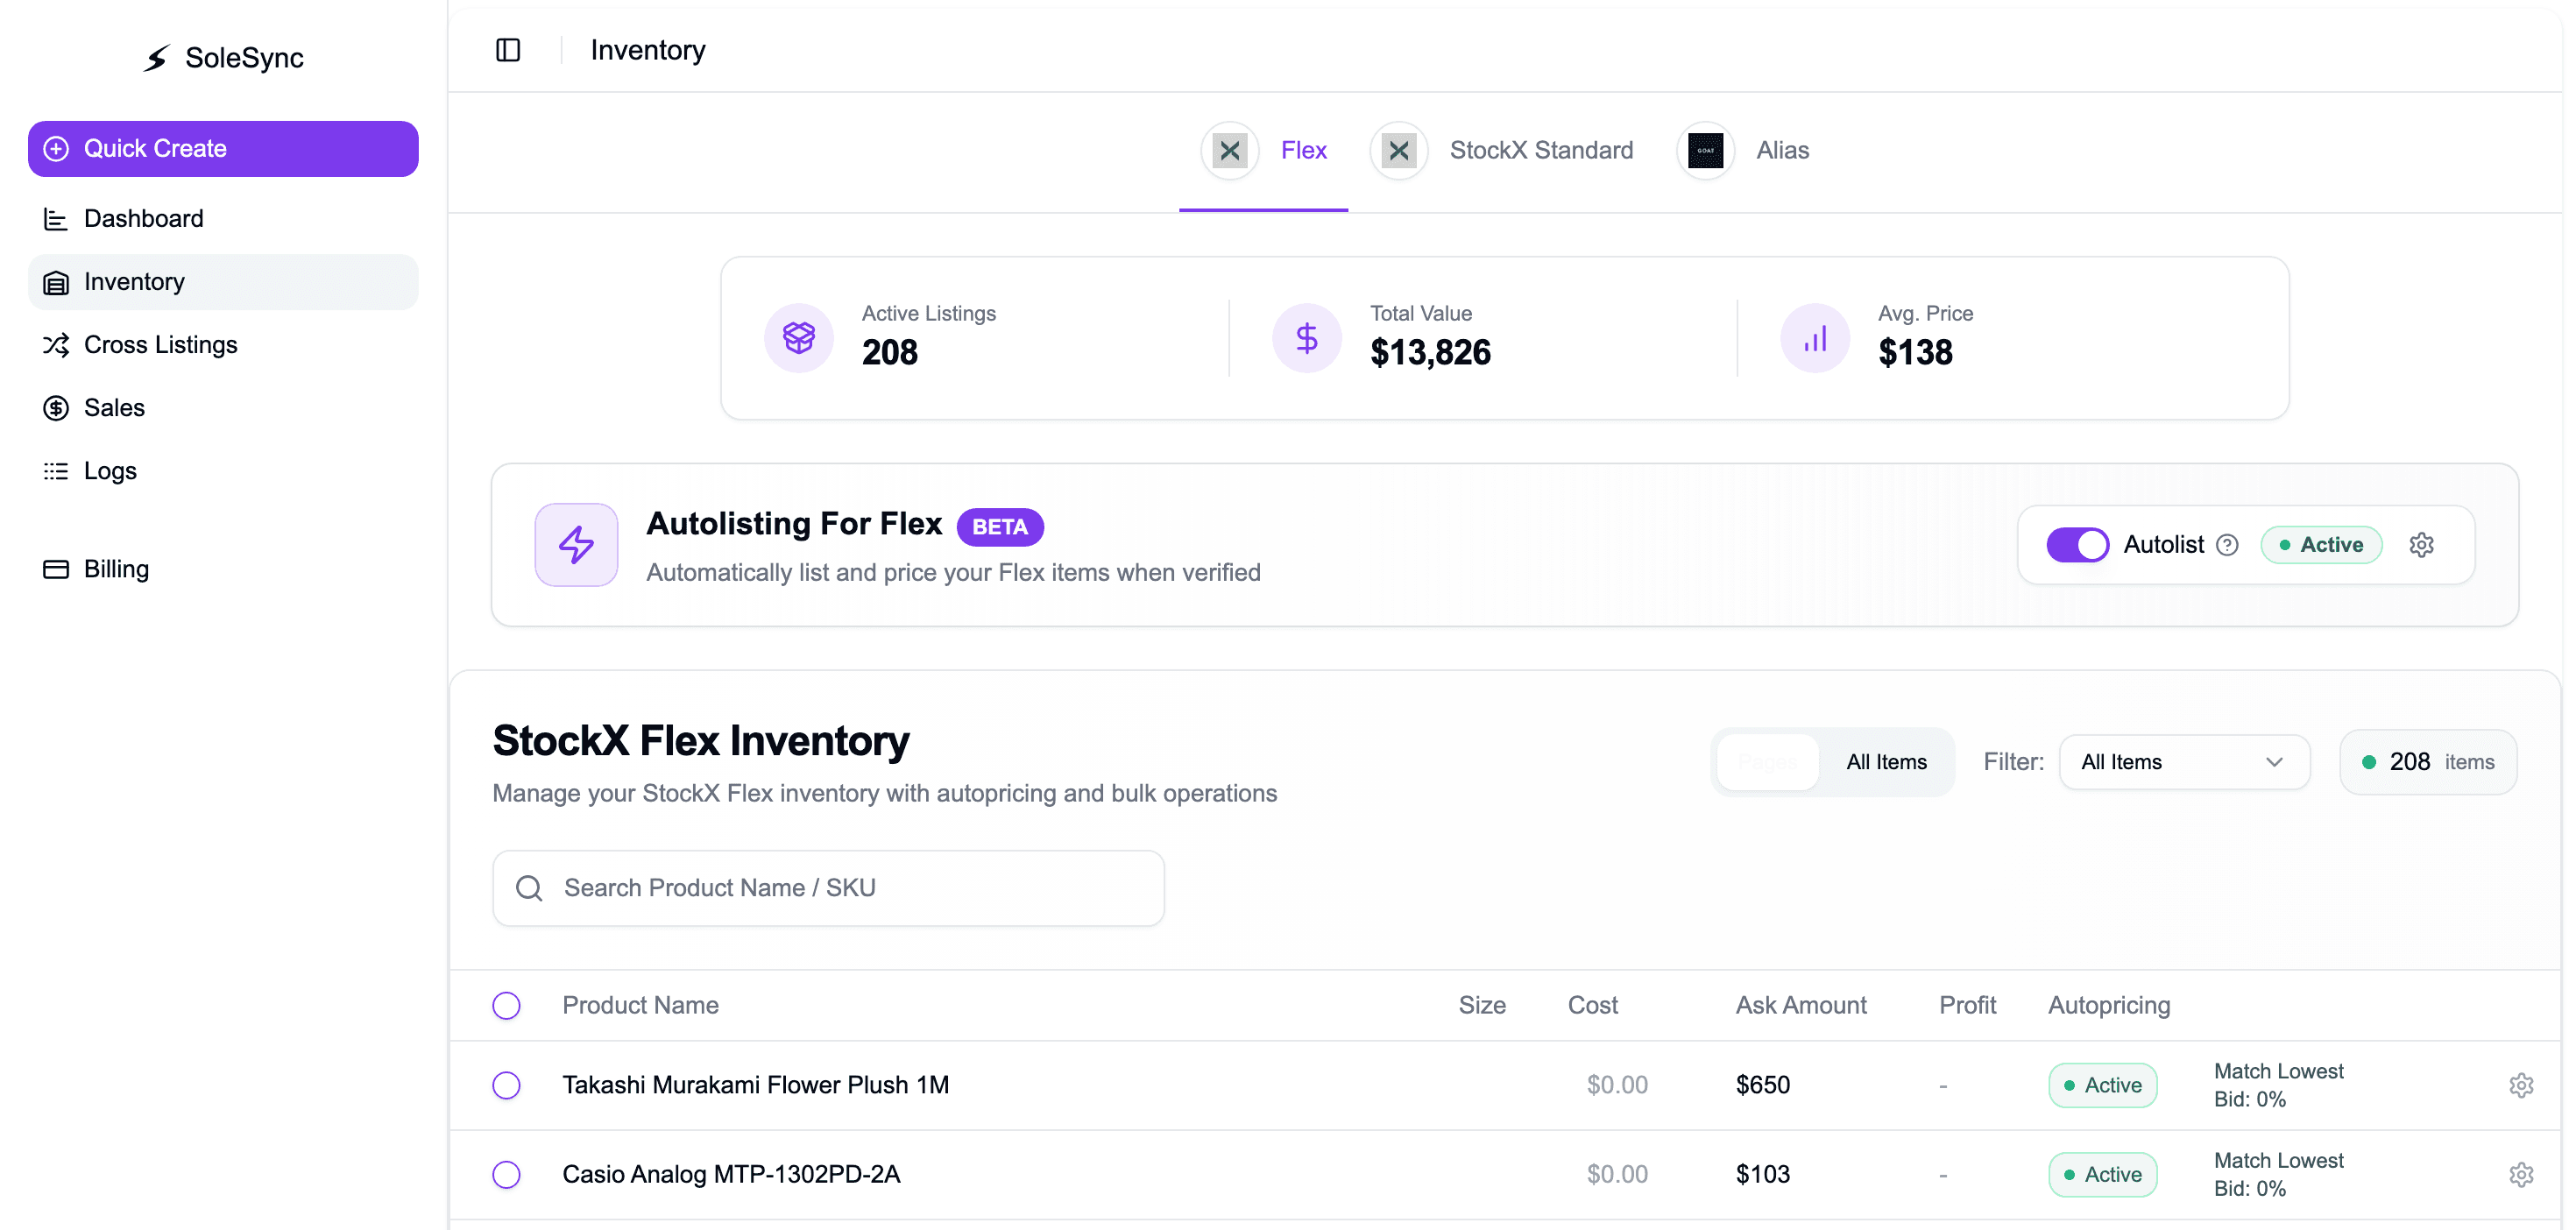Go to Dashboard in sidebar
The height and width of the screenshot is (1230, 2576).
point(223,218)
